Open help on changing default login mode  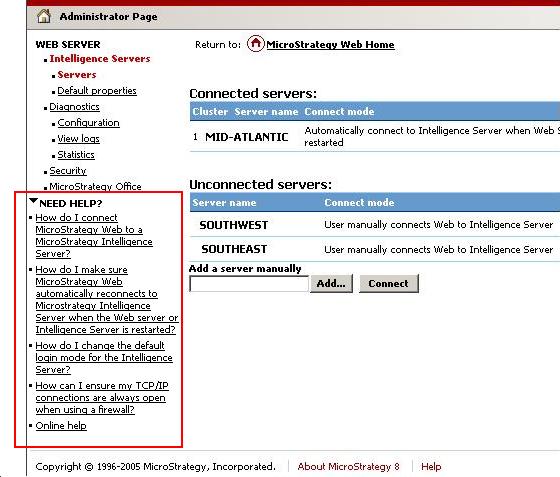tap(104, 357)
